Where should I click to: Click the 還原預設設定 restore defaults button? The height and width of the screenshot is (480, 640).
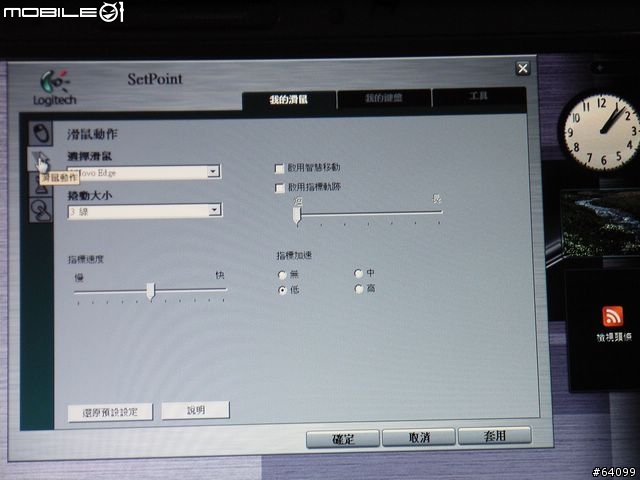pos(110,413)
